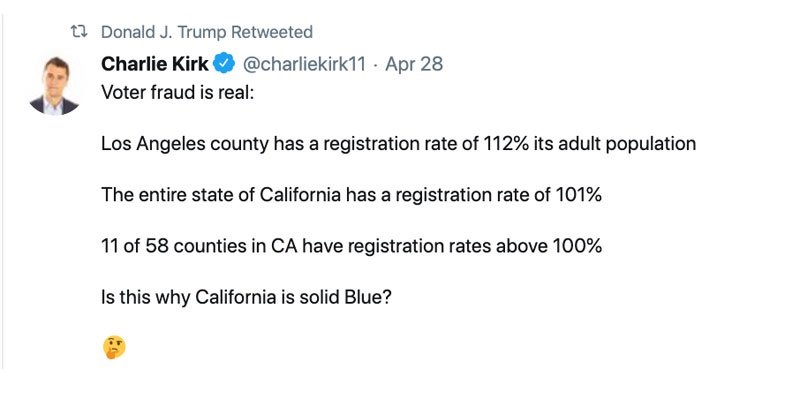This screenshot has height=403, width=800.
Task: Click the Los Angeles county 112% line
Action: tap(398, 144)
